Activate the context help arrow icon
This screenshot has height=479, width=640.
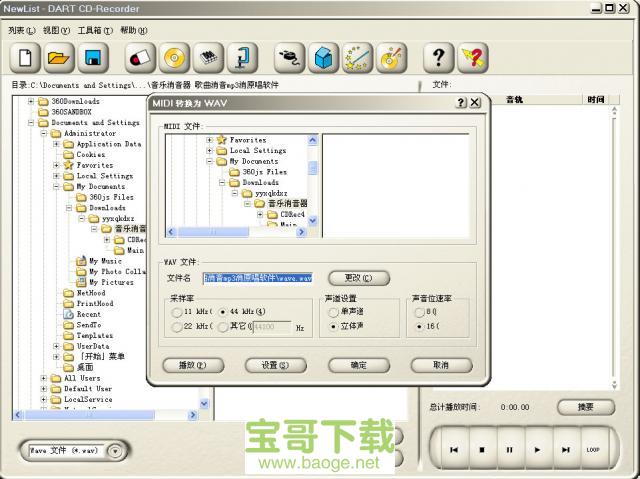(x=473, y=58)
